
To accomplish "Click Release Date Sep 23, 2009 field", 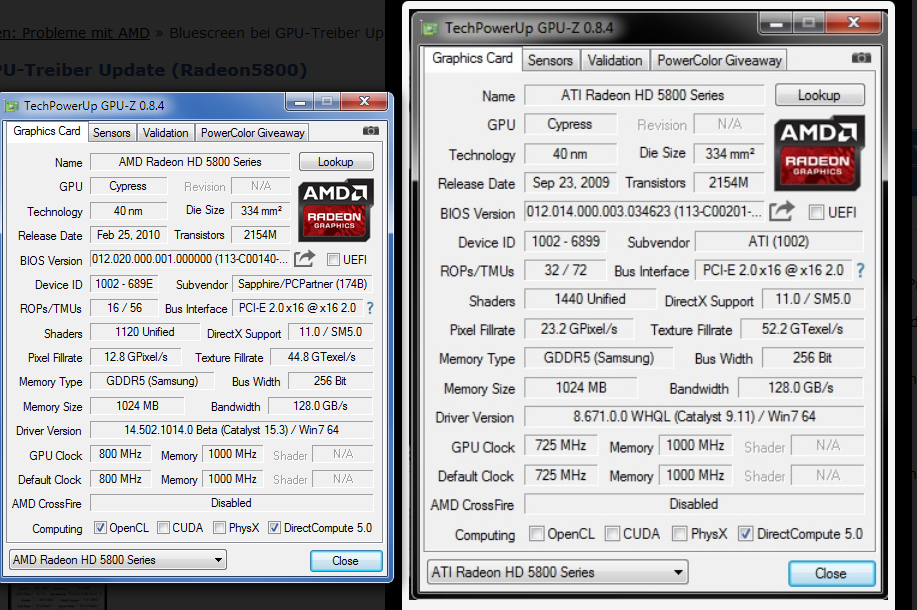I will tap(570, 182).
